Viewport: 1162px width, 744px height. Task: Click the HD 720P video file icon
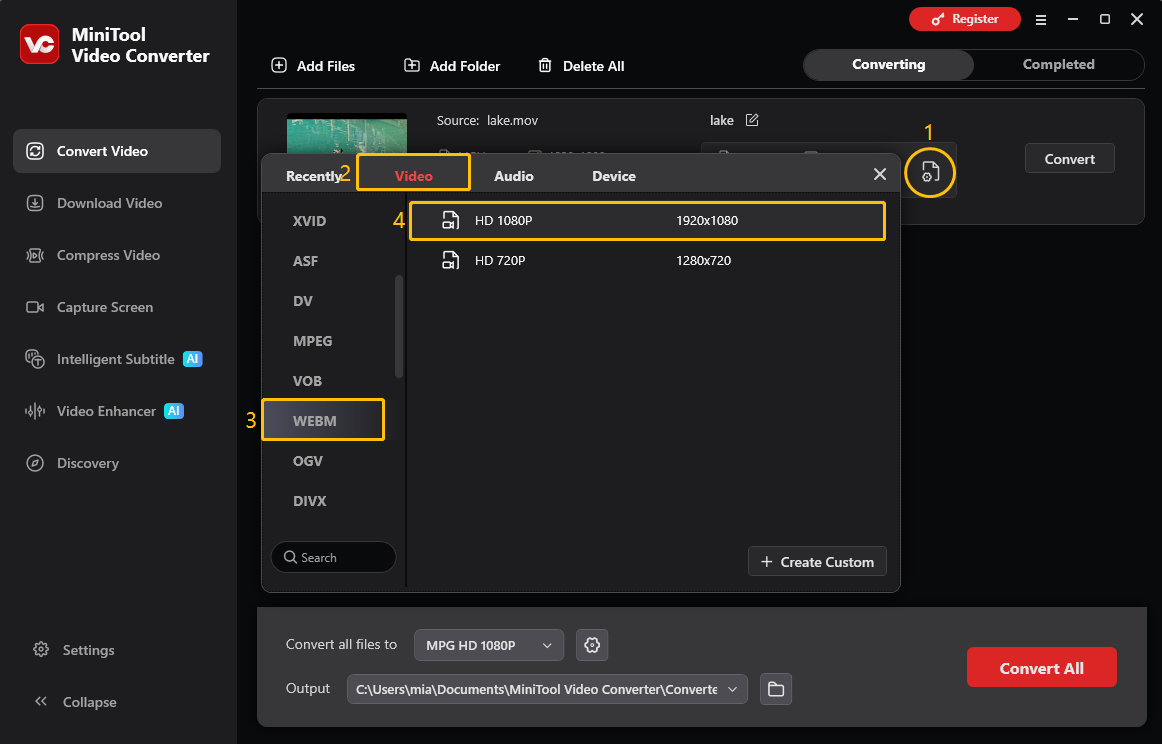coord(451,261)
